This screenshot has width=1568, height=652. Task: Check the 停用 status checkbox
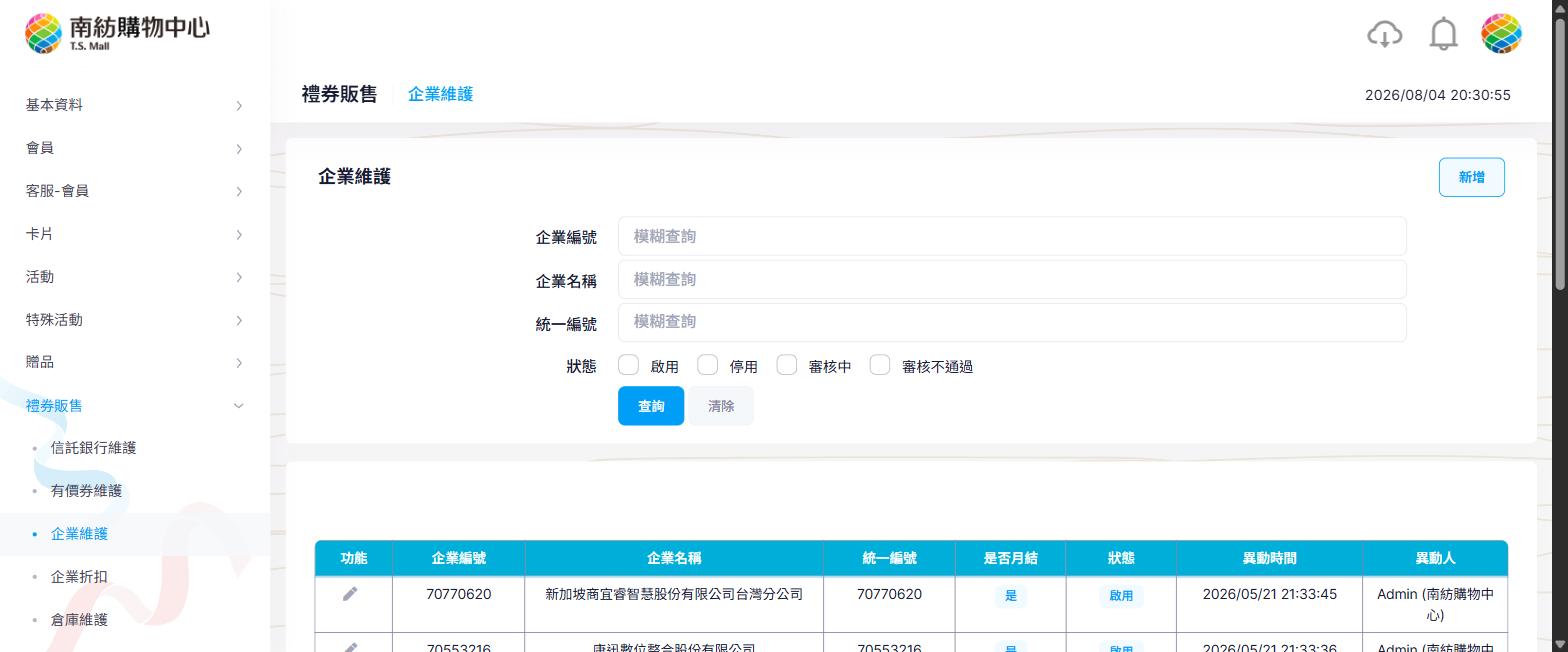tap(708, 365)
